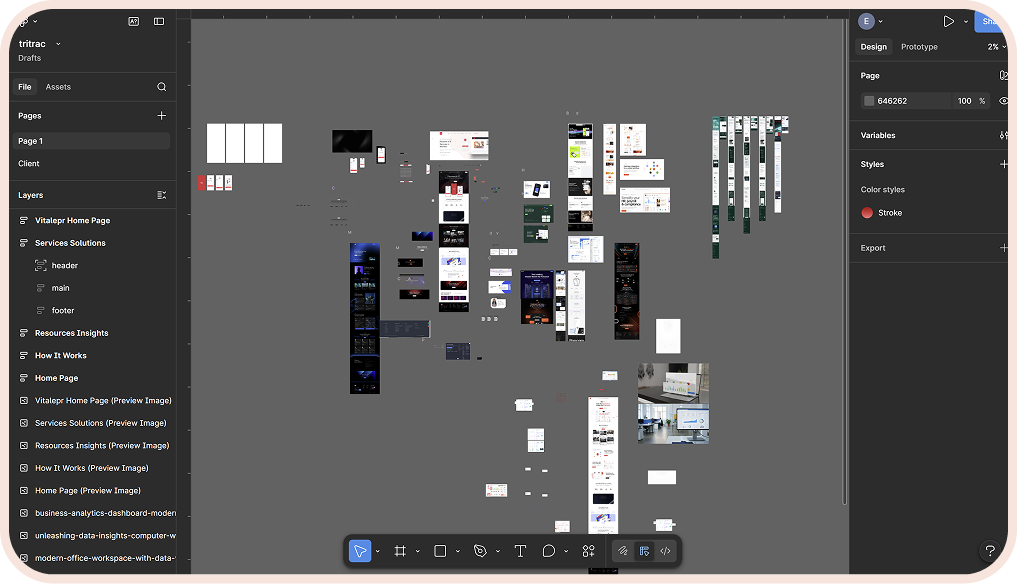Viewport: 1017px width, 584px height.
Task: Select the Frame tool
Action: [x=399, y=551]
